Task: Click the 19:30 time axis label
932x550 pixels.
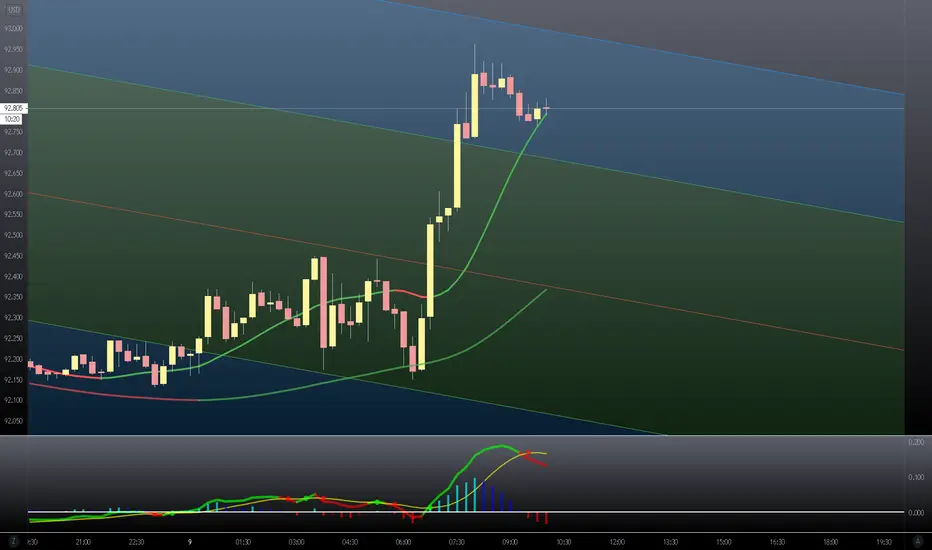Action: pos(884,542)
